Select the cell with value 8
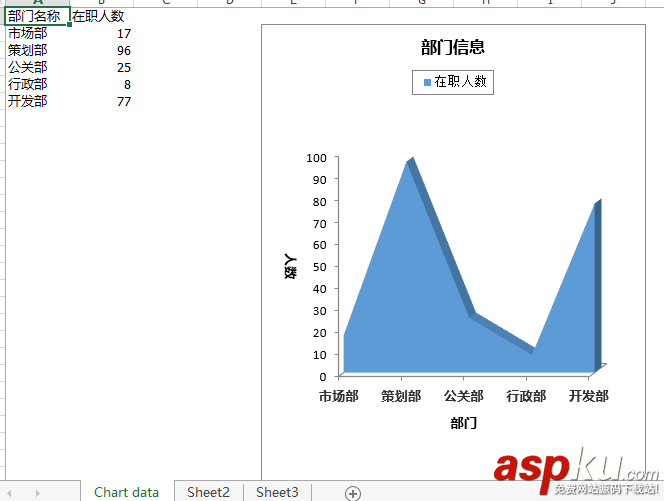 102,84
